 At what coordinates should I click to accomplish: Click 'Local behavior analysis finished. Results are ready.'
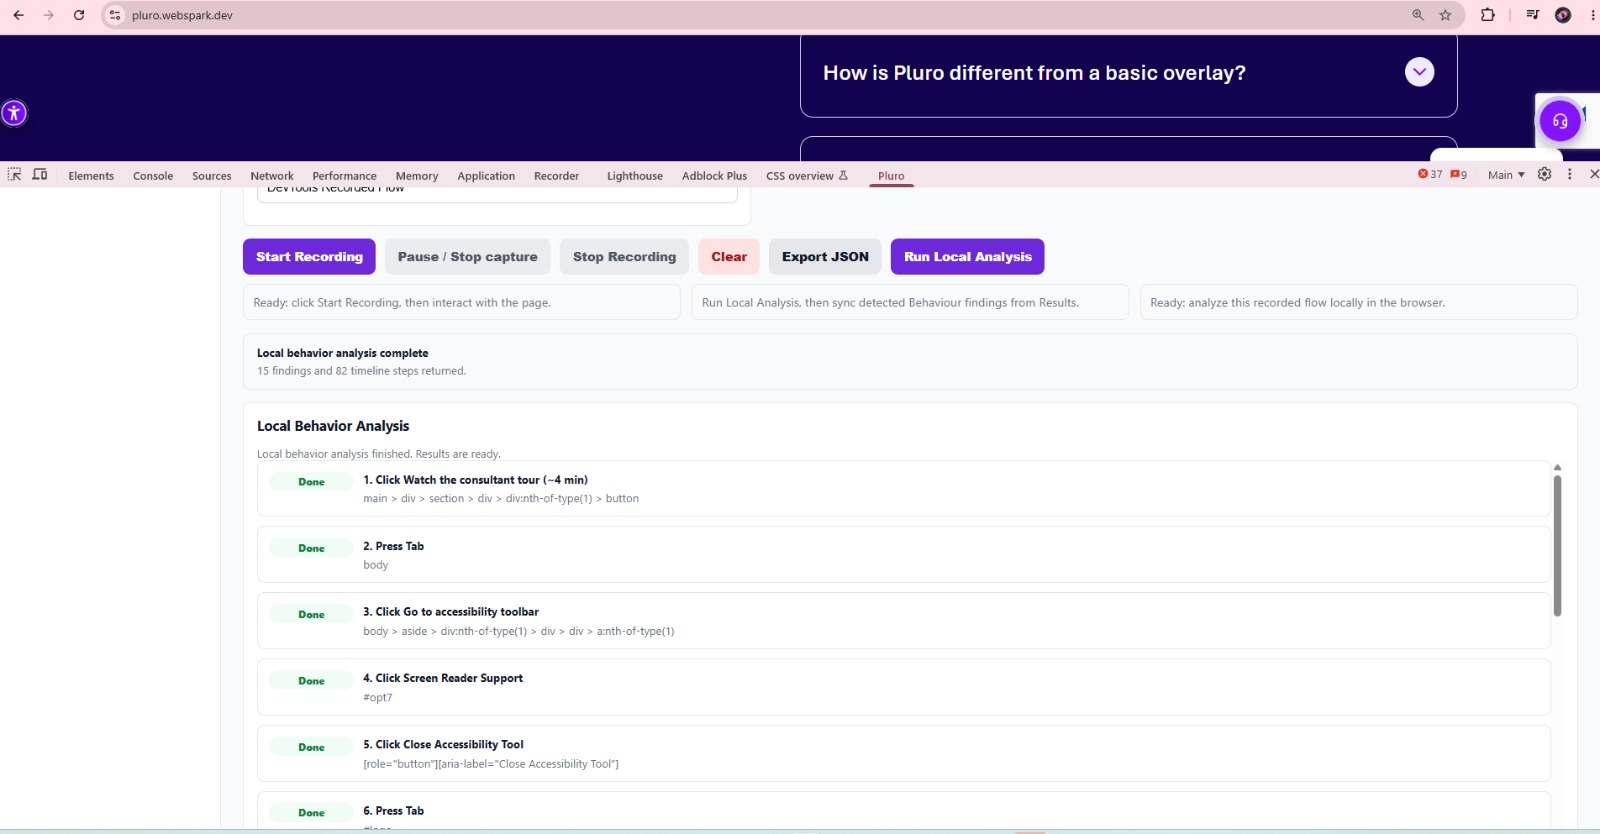click(379, 454)
